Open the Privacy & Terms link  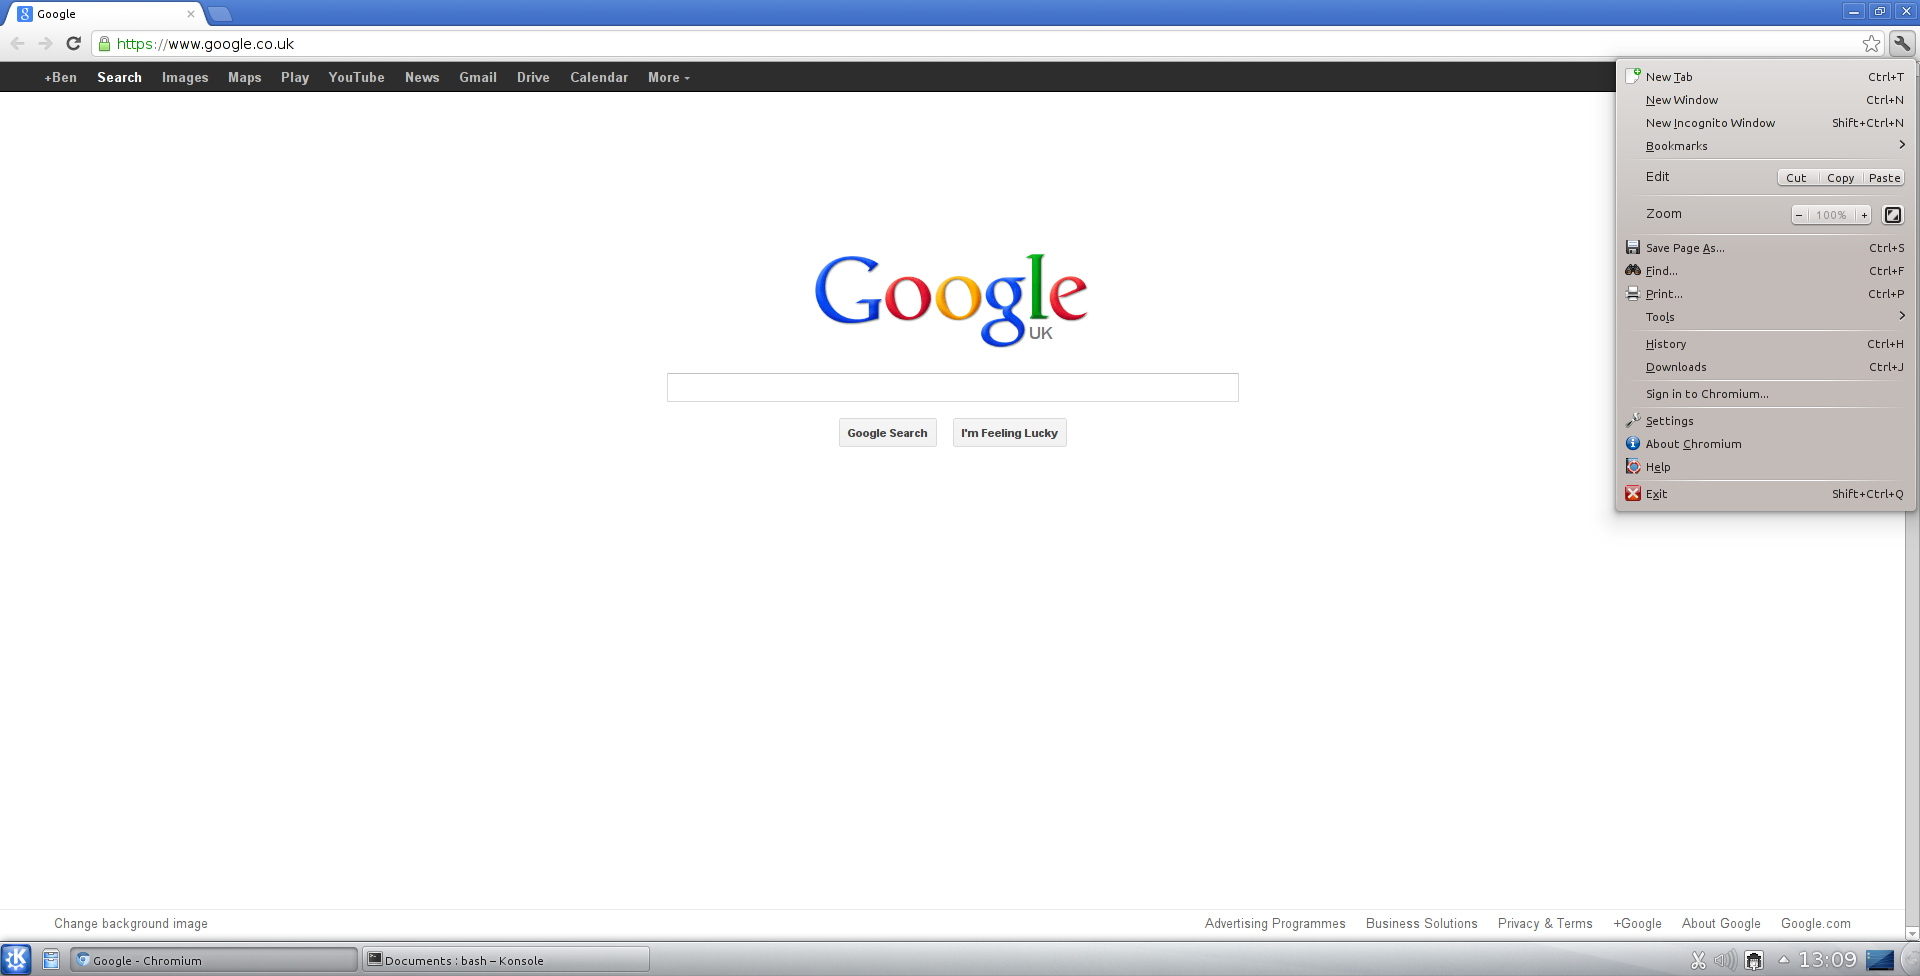tap(1544, 923)
